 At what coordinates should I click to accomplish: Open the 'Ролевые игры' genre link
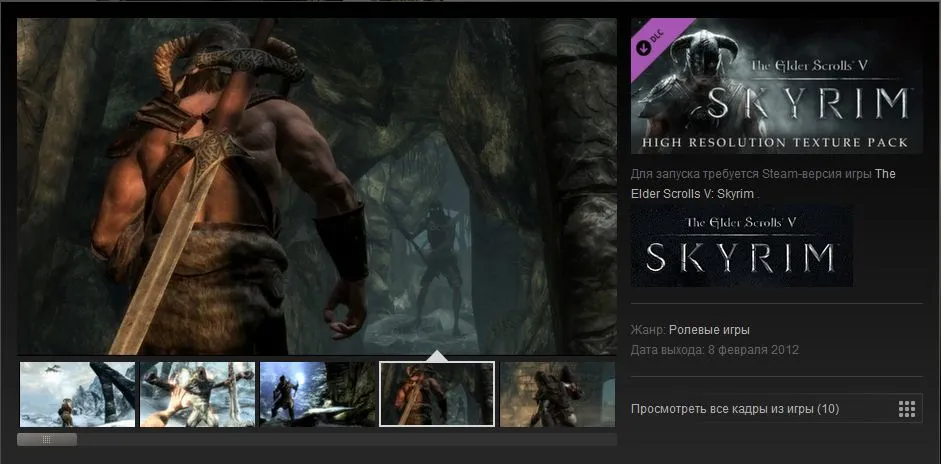[709, 330]
